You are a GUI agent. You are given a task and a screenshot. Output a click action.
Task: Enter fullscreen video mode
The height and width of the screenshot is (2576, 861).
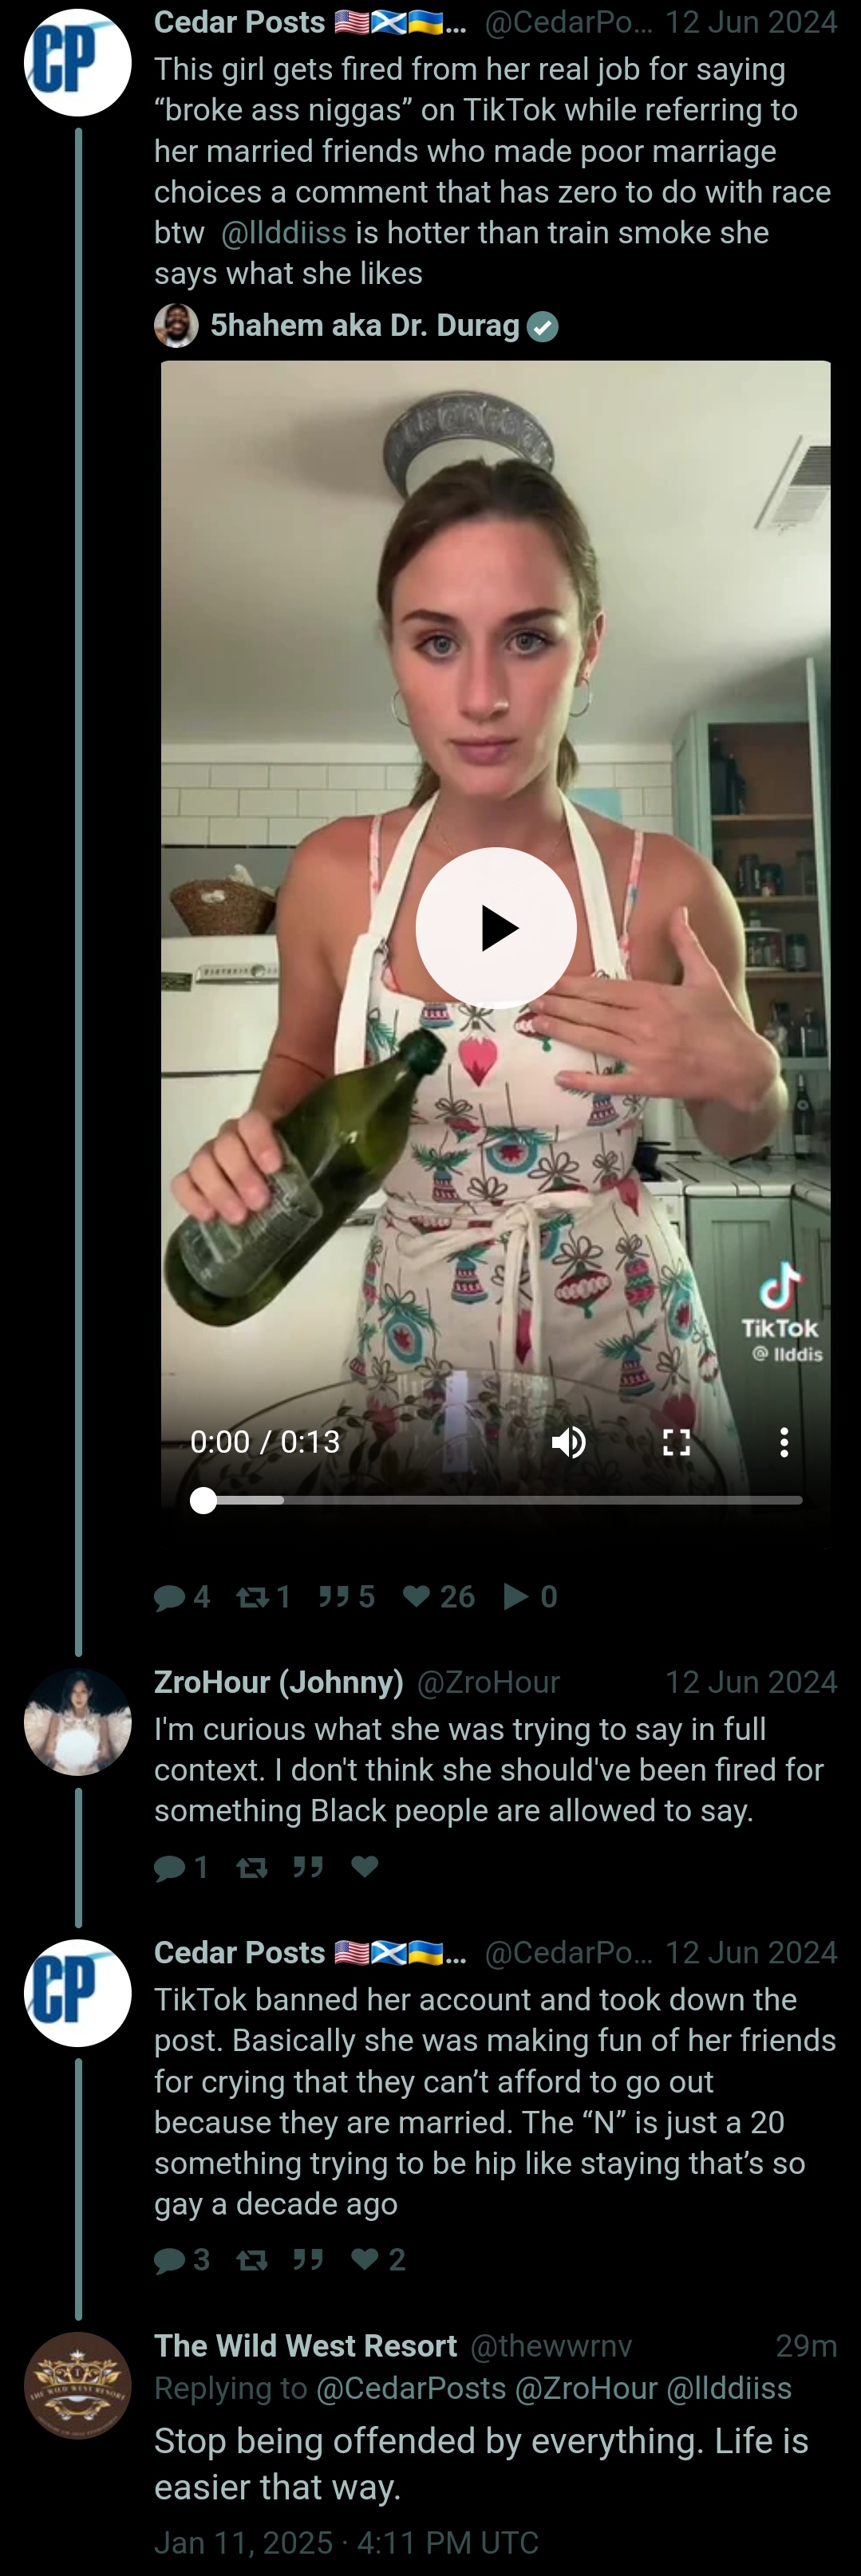(x=677, y=1442)
